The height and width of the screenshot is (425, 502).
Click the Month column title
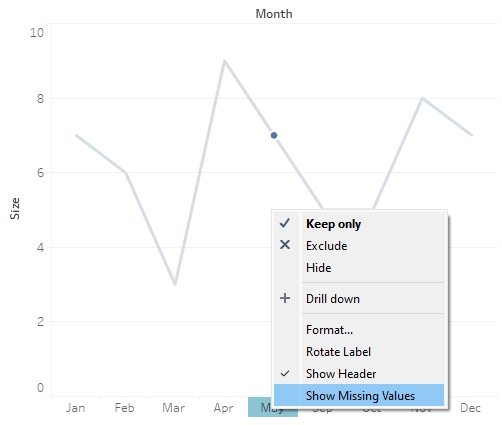click(x=274, y=14)
